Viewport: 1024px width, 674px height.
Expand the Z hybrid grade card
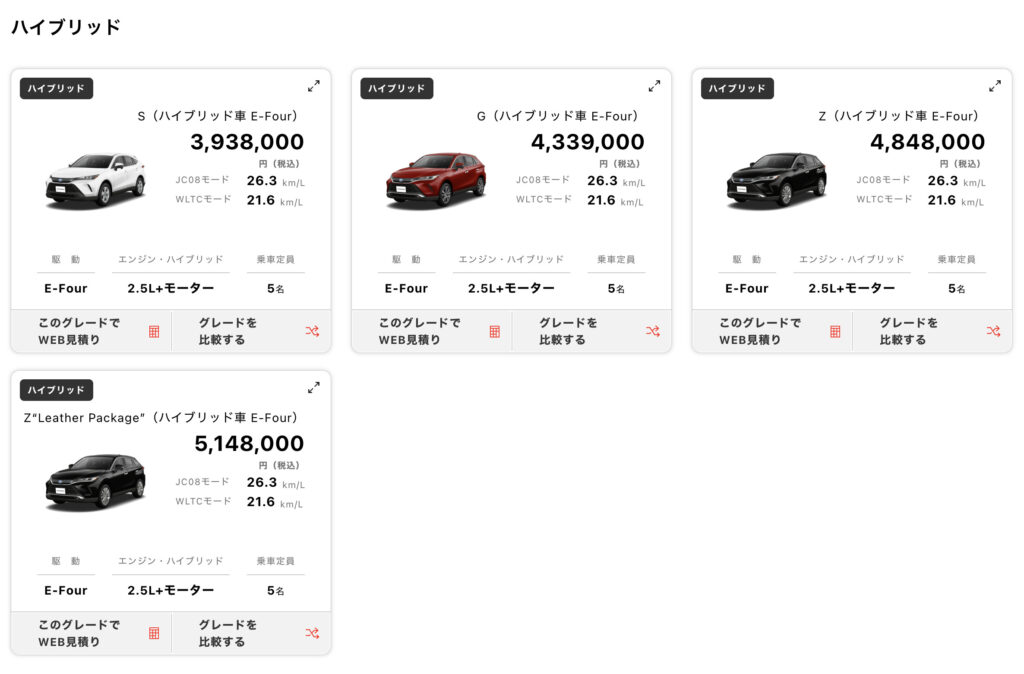tap(995, 86)
